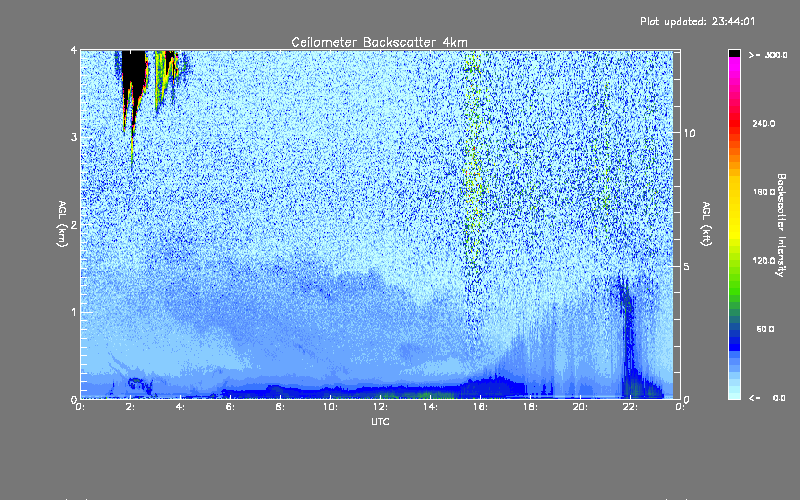
Task: Click the '16:' UTC tick label
Action: tap(480, 407)
